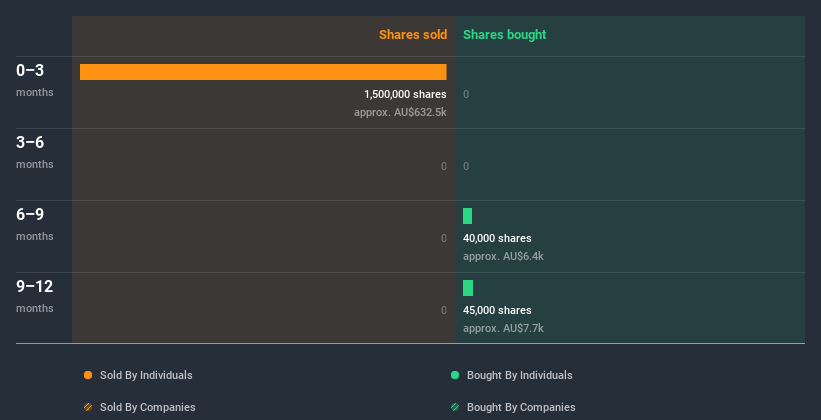Click the striped Bought By Companies legend icon
The height and width of the screenshot is (420, 821).
click(x=455, y=407)
